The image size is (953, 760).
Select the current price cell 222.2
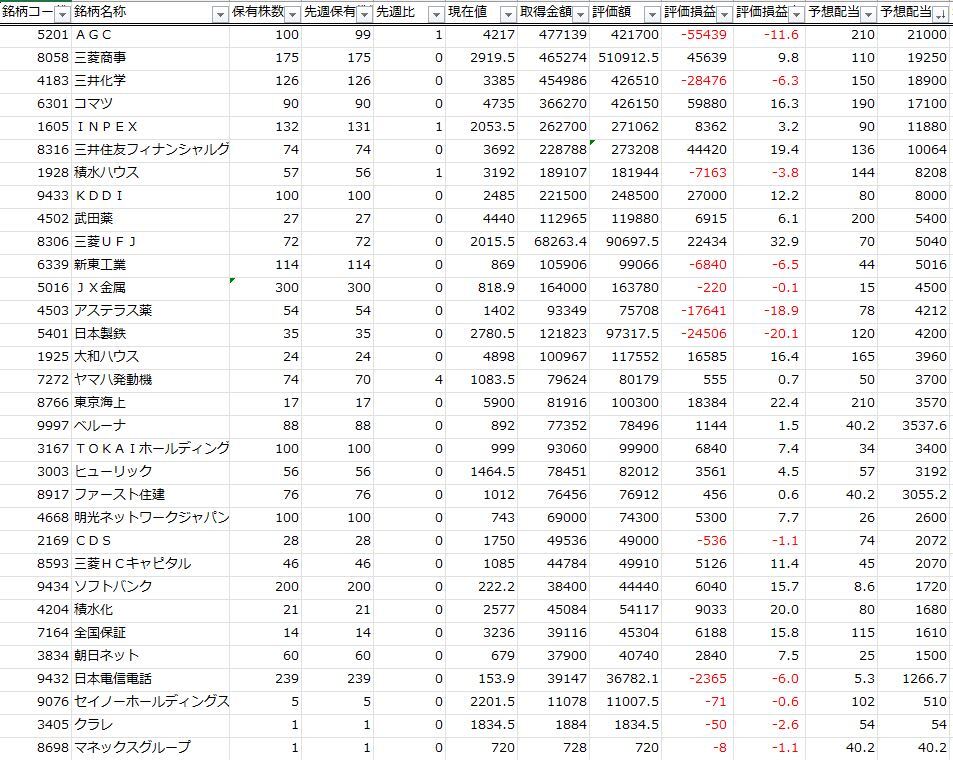pyautogui.click(x=481, y=587)
